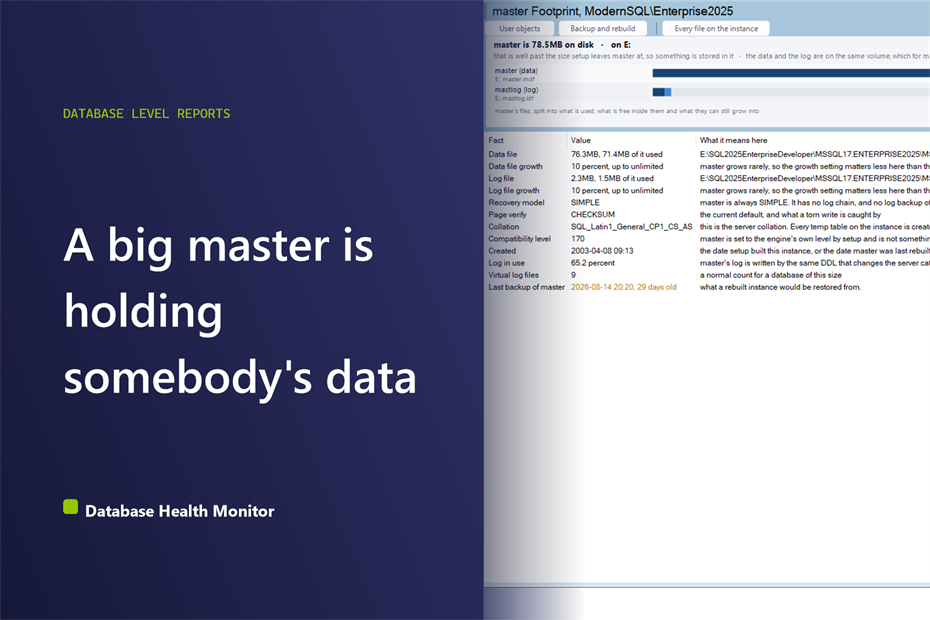Click the CHECKSUM page verify value
The width and height of the screenshot is (930, 620).
point(593,215)
